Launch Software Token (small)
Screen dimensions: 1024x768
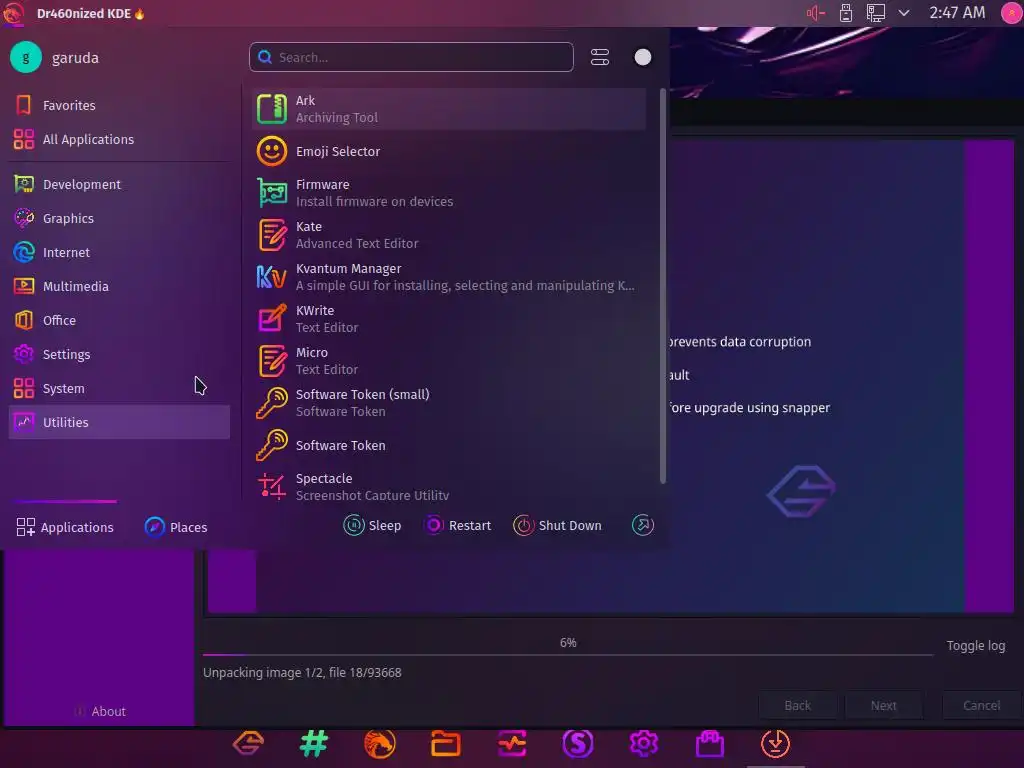tap(449, 403)
